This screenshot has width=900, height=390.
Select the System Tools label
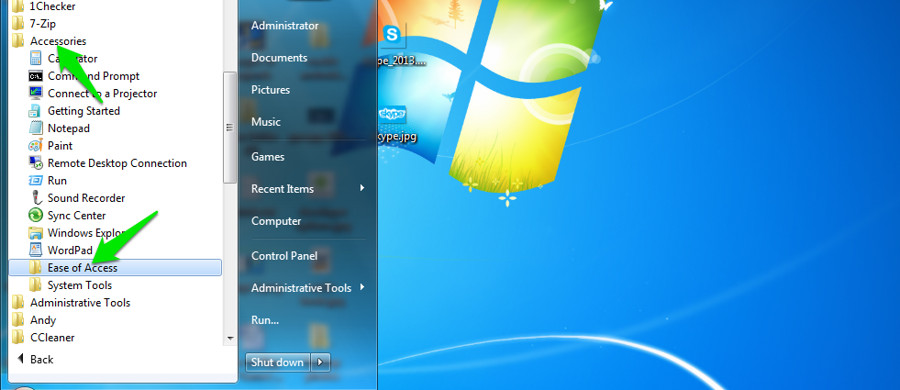click(80, 285)
